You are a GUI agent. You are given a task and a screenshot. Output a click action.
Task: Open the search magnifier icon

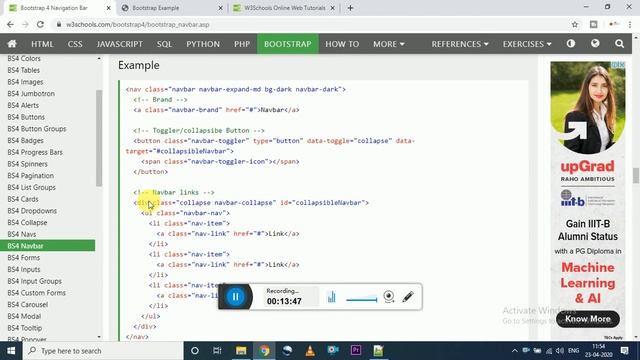619,43
